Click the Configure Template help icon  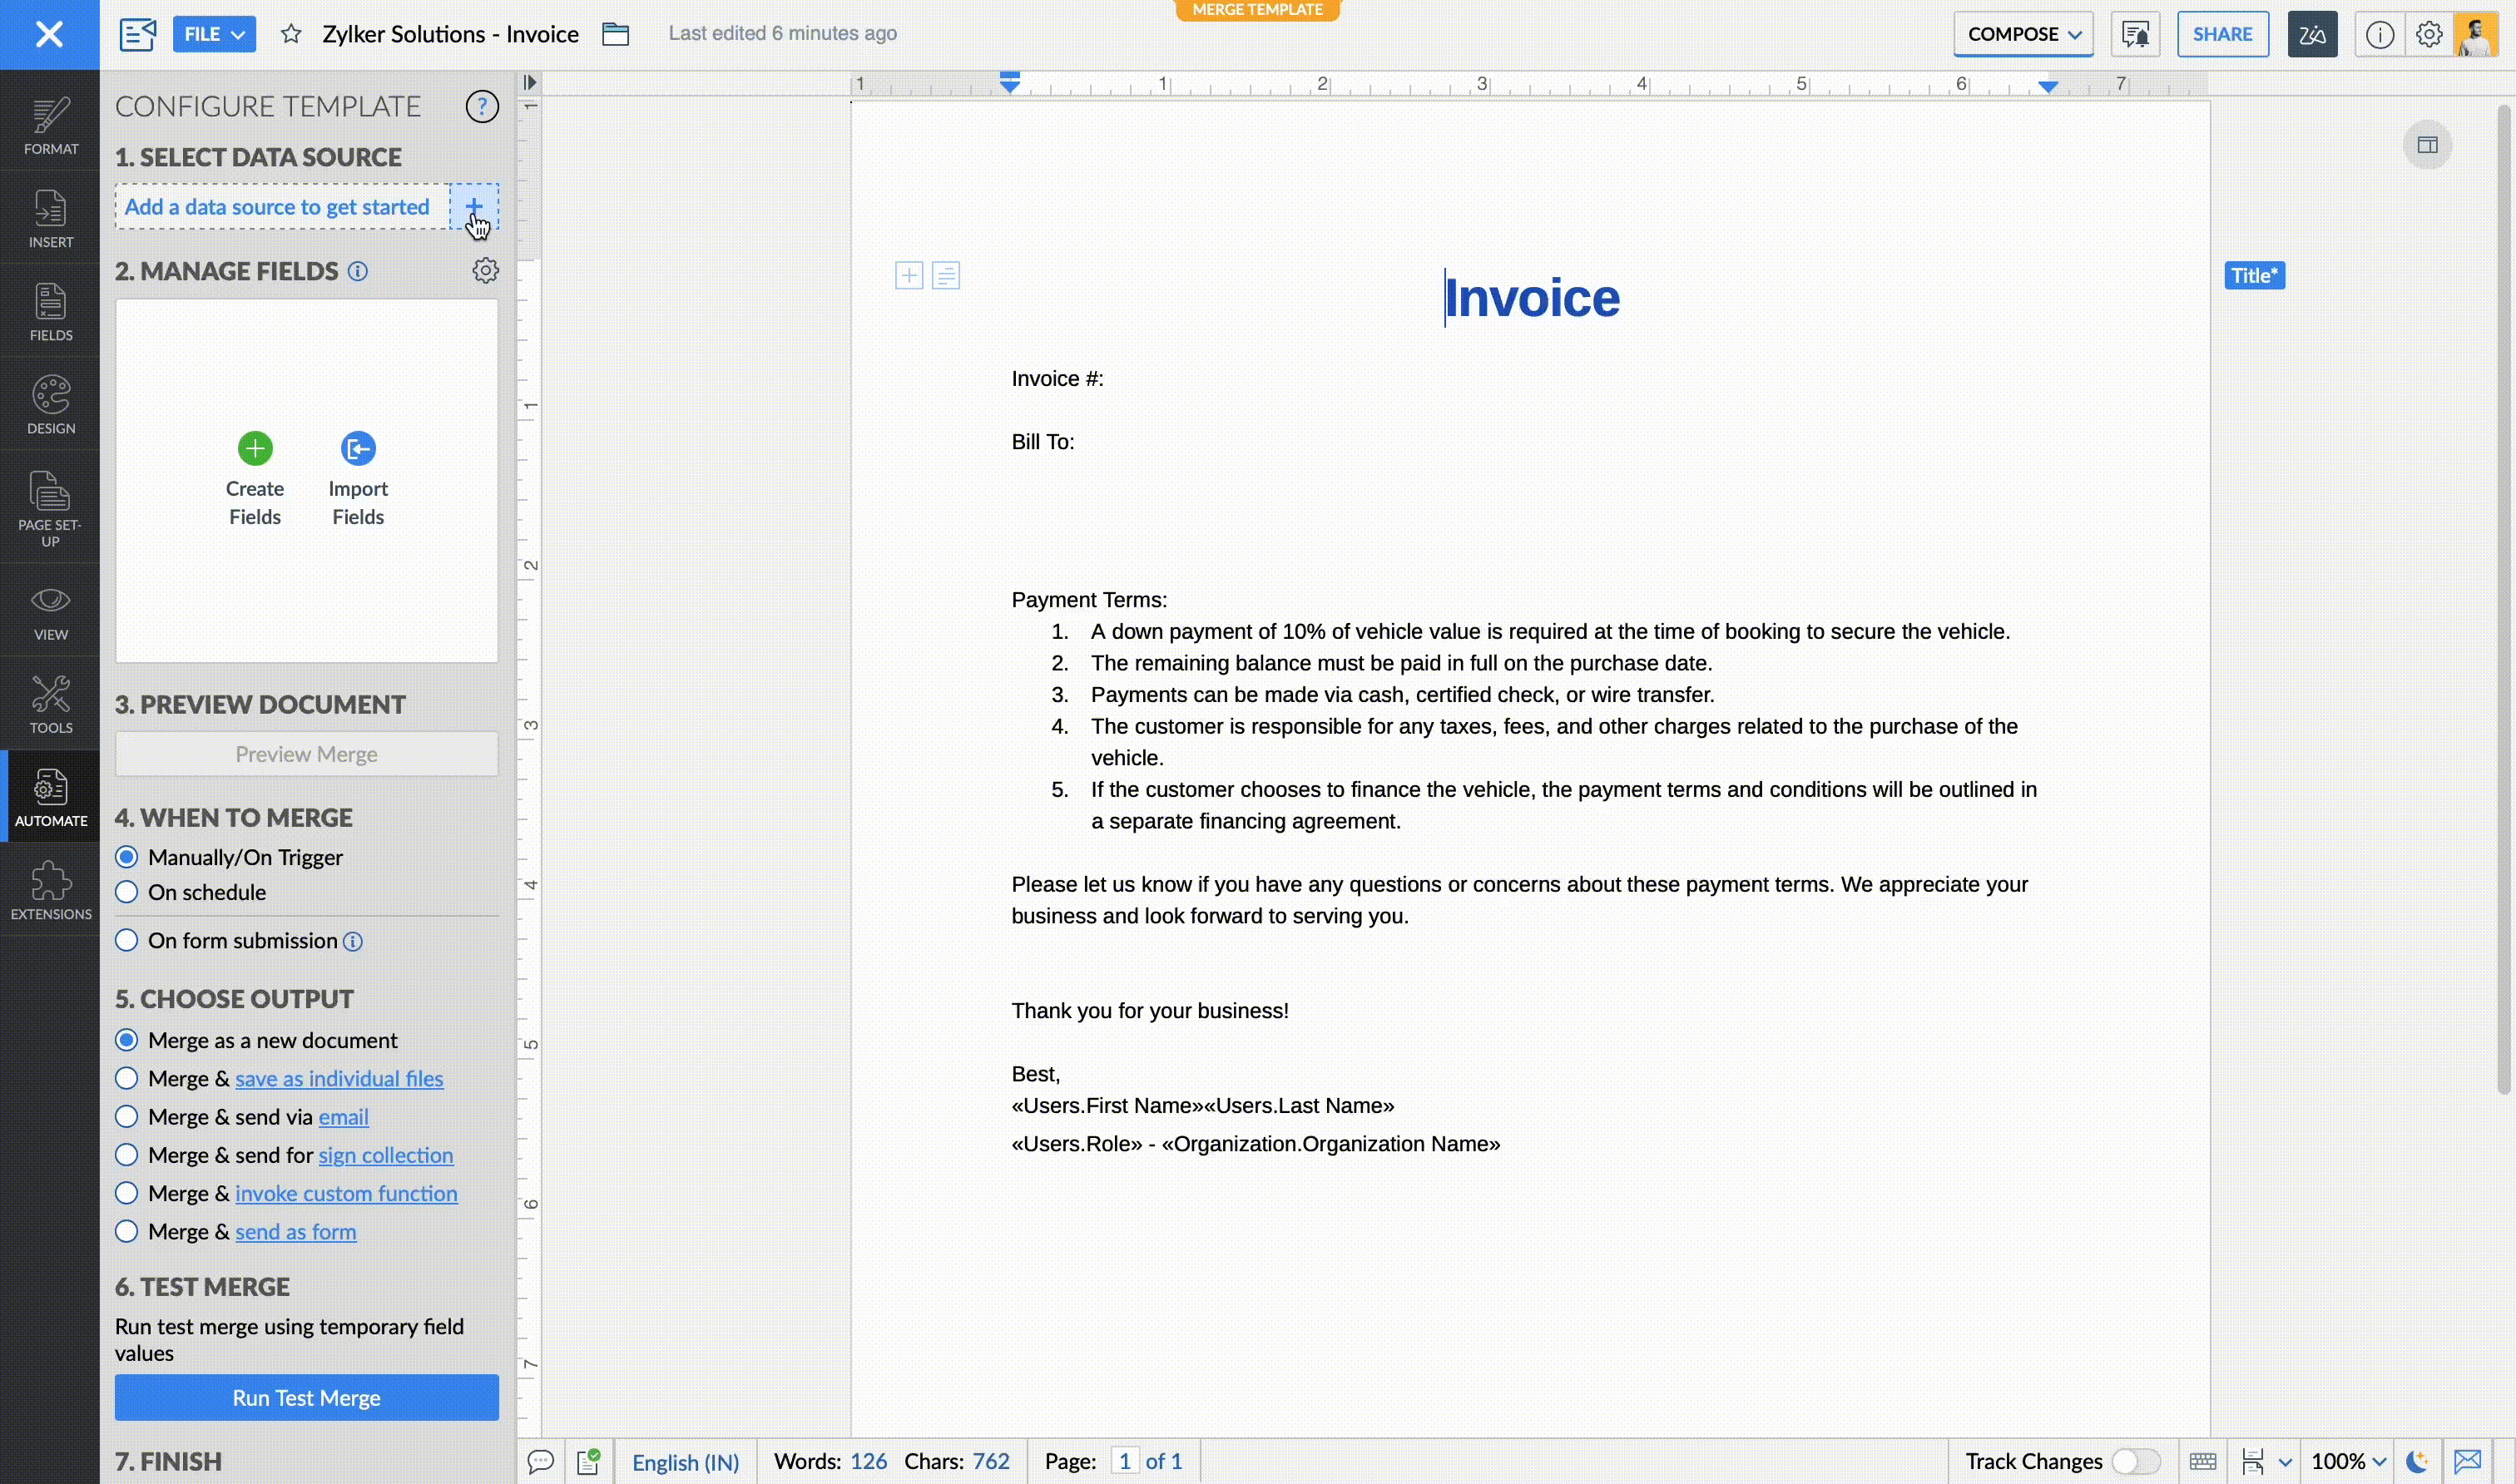(x=482, y=106)
